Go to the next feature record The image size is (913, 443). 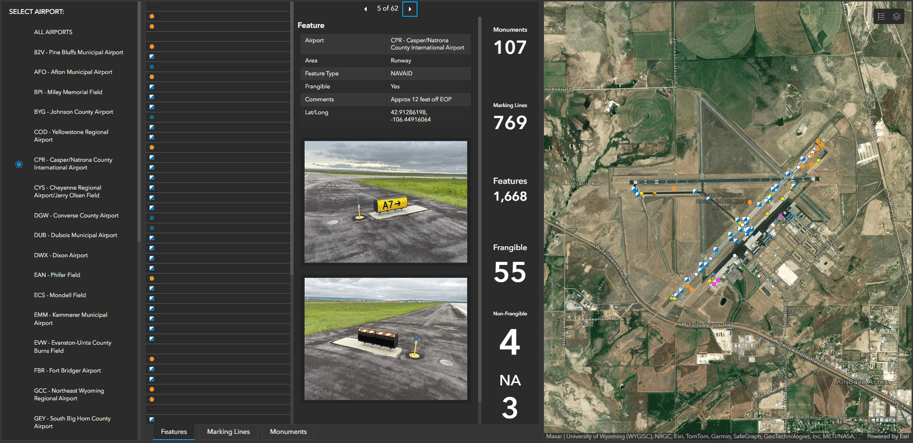click(410, 9)
